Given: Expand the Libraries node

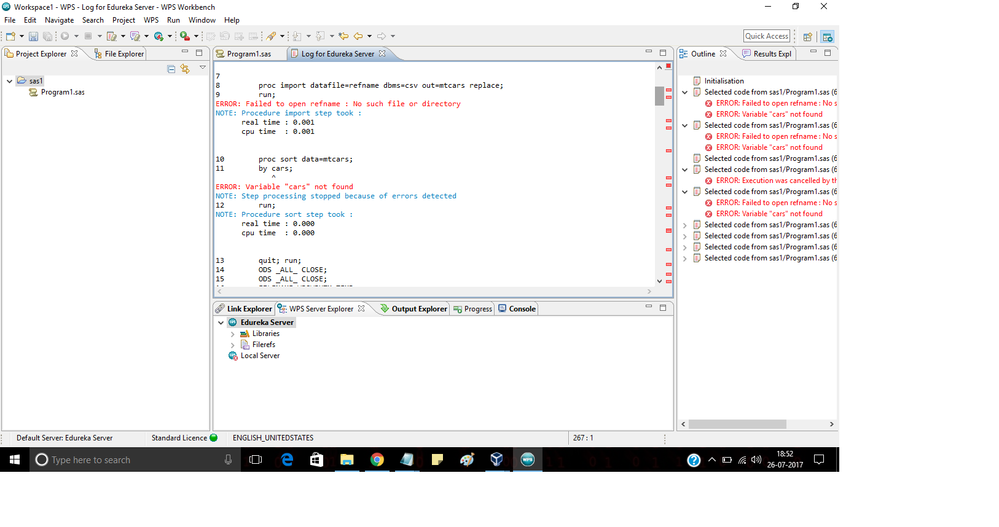Looking at the screenshot, I should pyautogui.click(x=233, y=334).
